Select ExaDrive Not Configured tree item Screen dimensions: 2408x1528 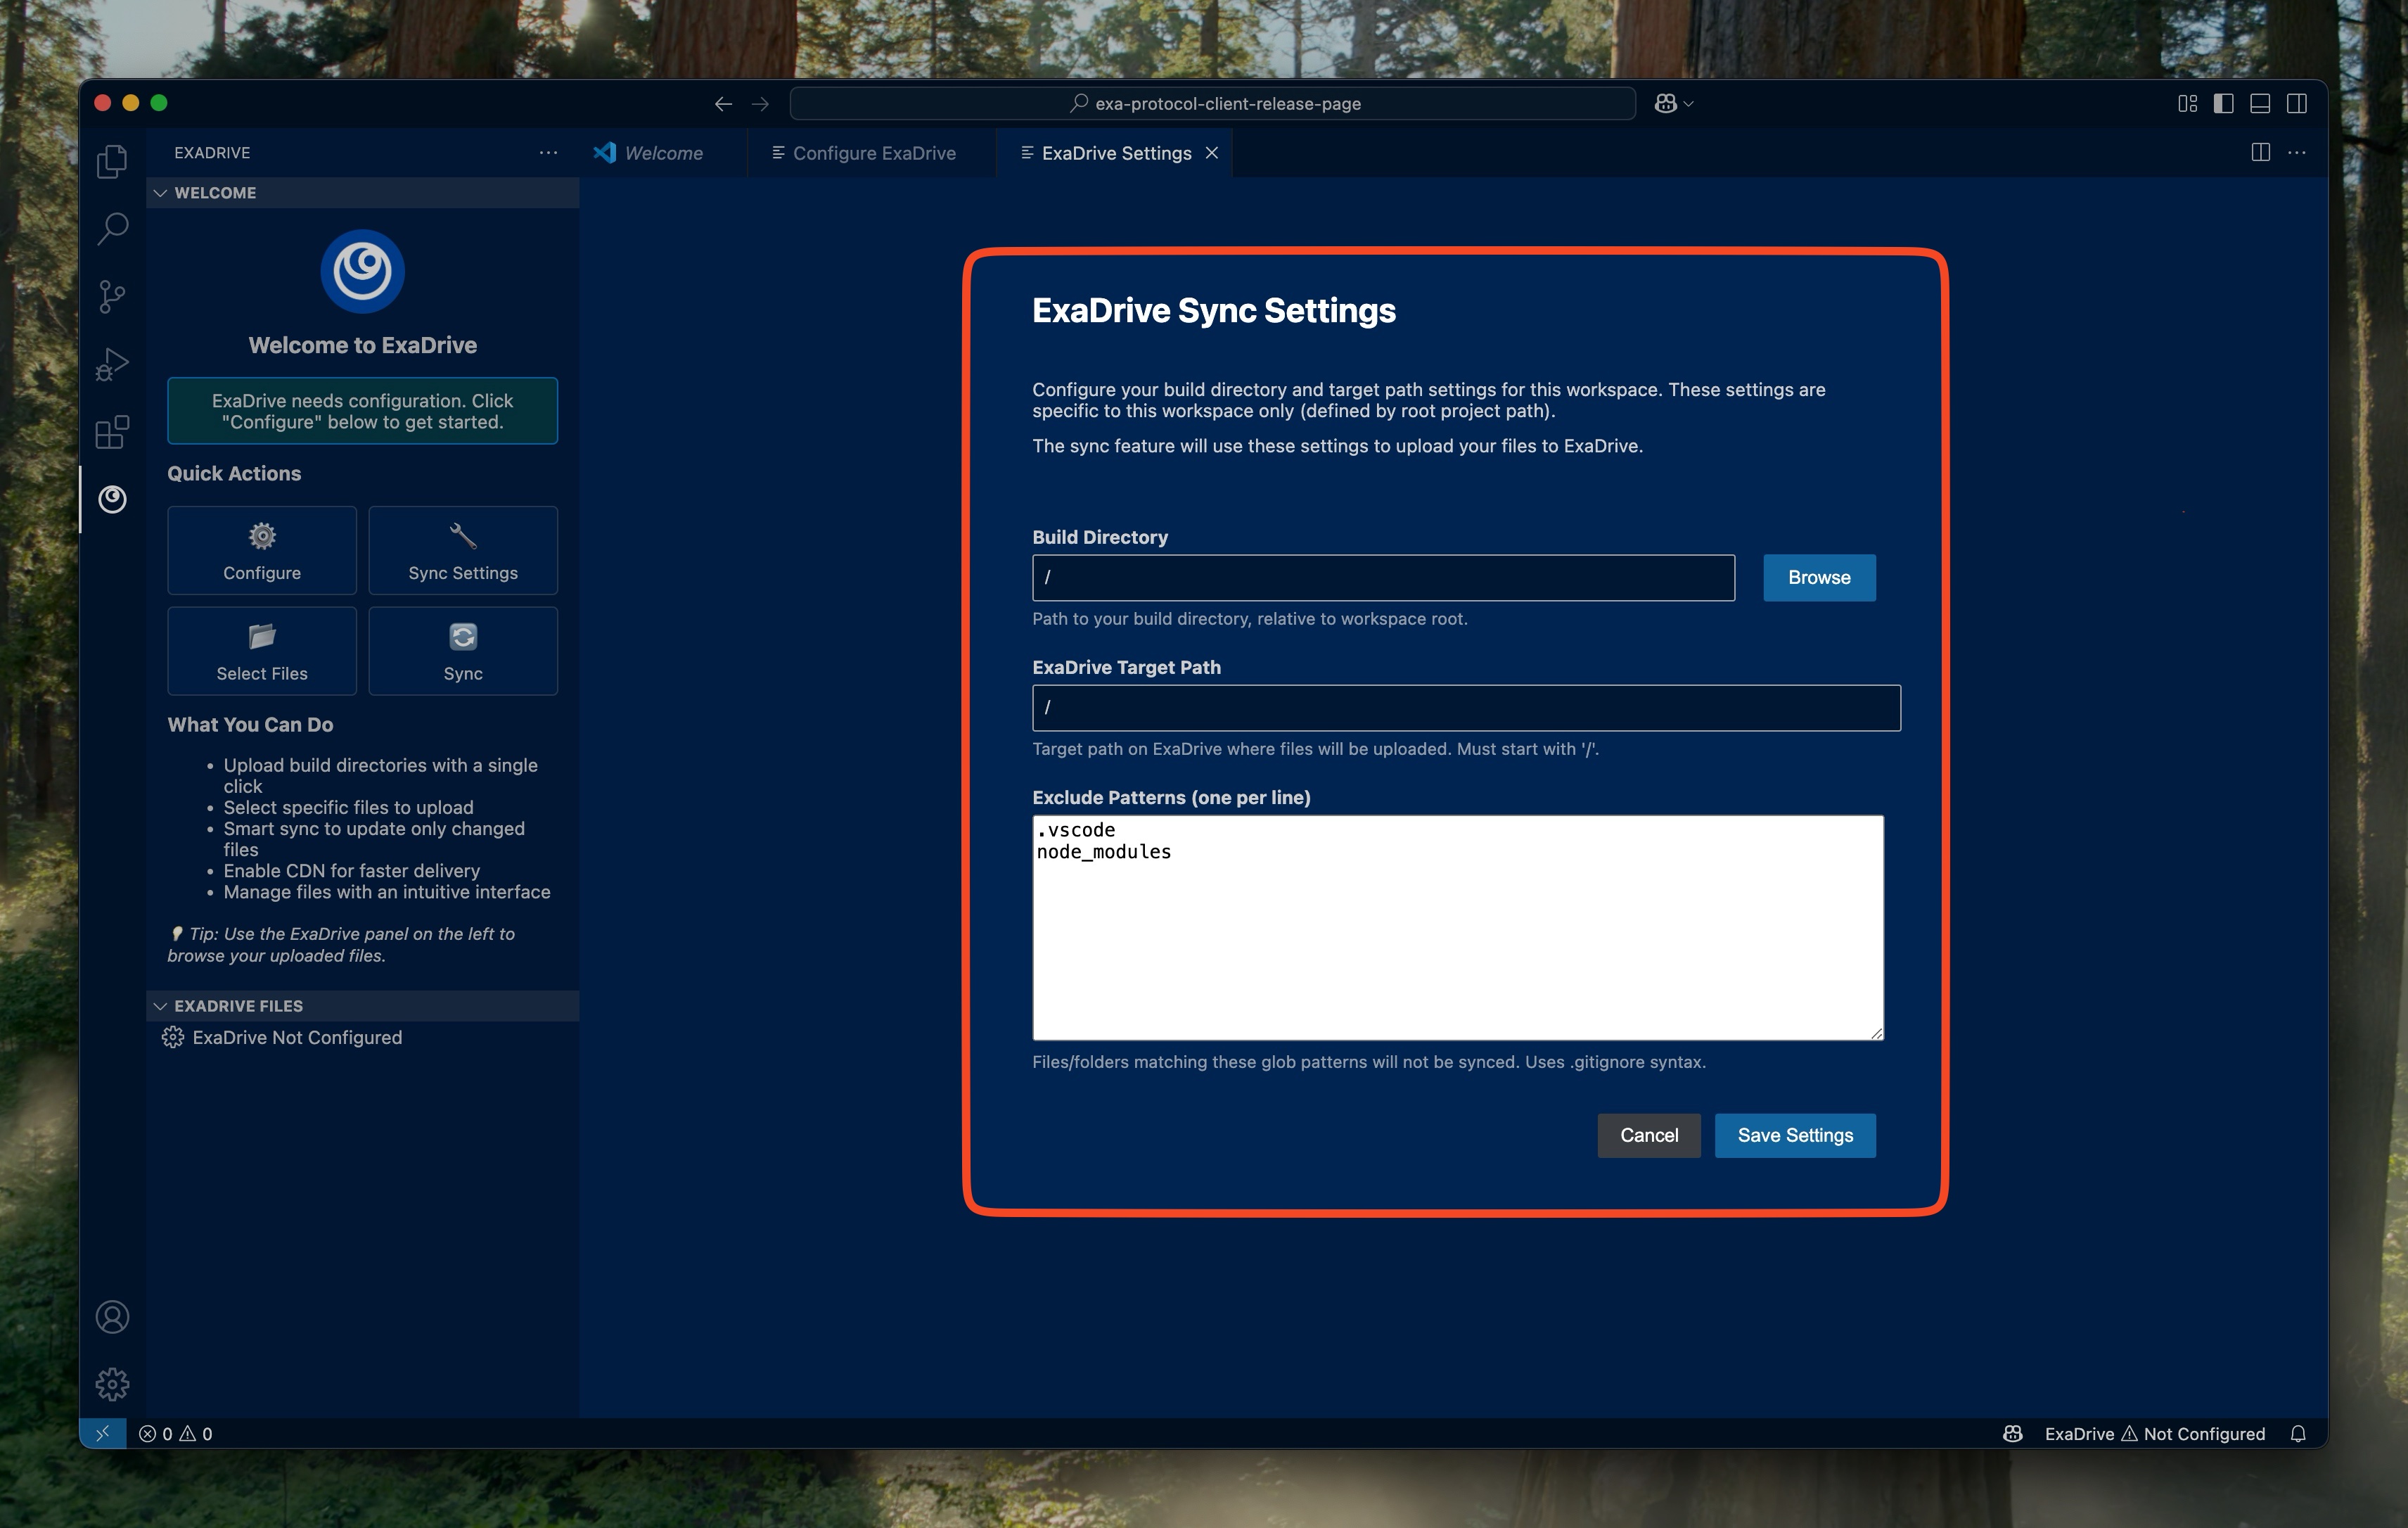[x=363, y=1037]
